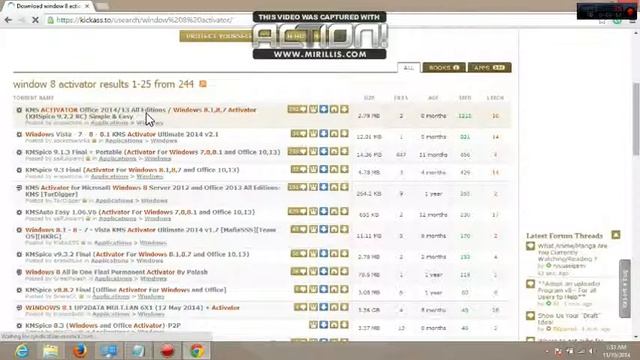Open 'What Anime/Manga Are You Currently Watching' forum thread
Viewport: 640px width, 360px height.
click(572, 252)
